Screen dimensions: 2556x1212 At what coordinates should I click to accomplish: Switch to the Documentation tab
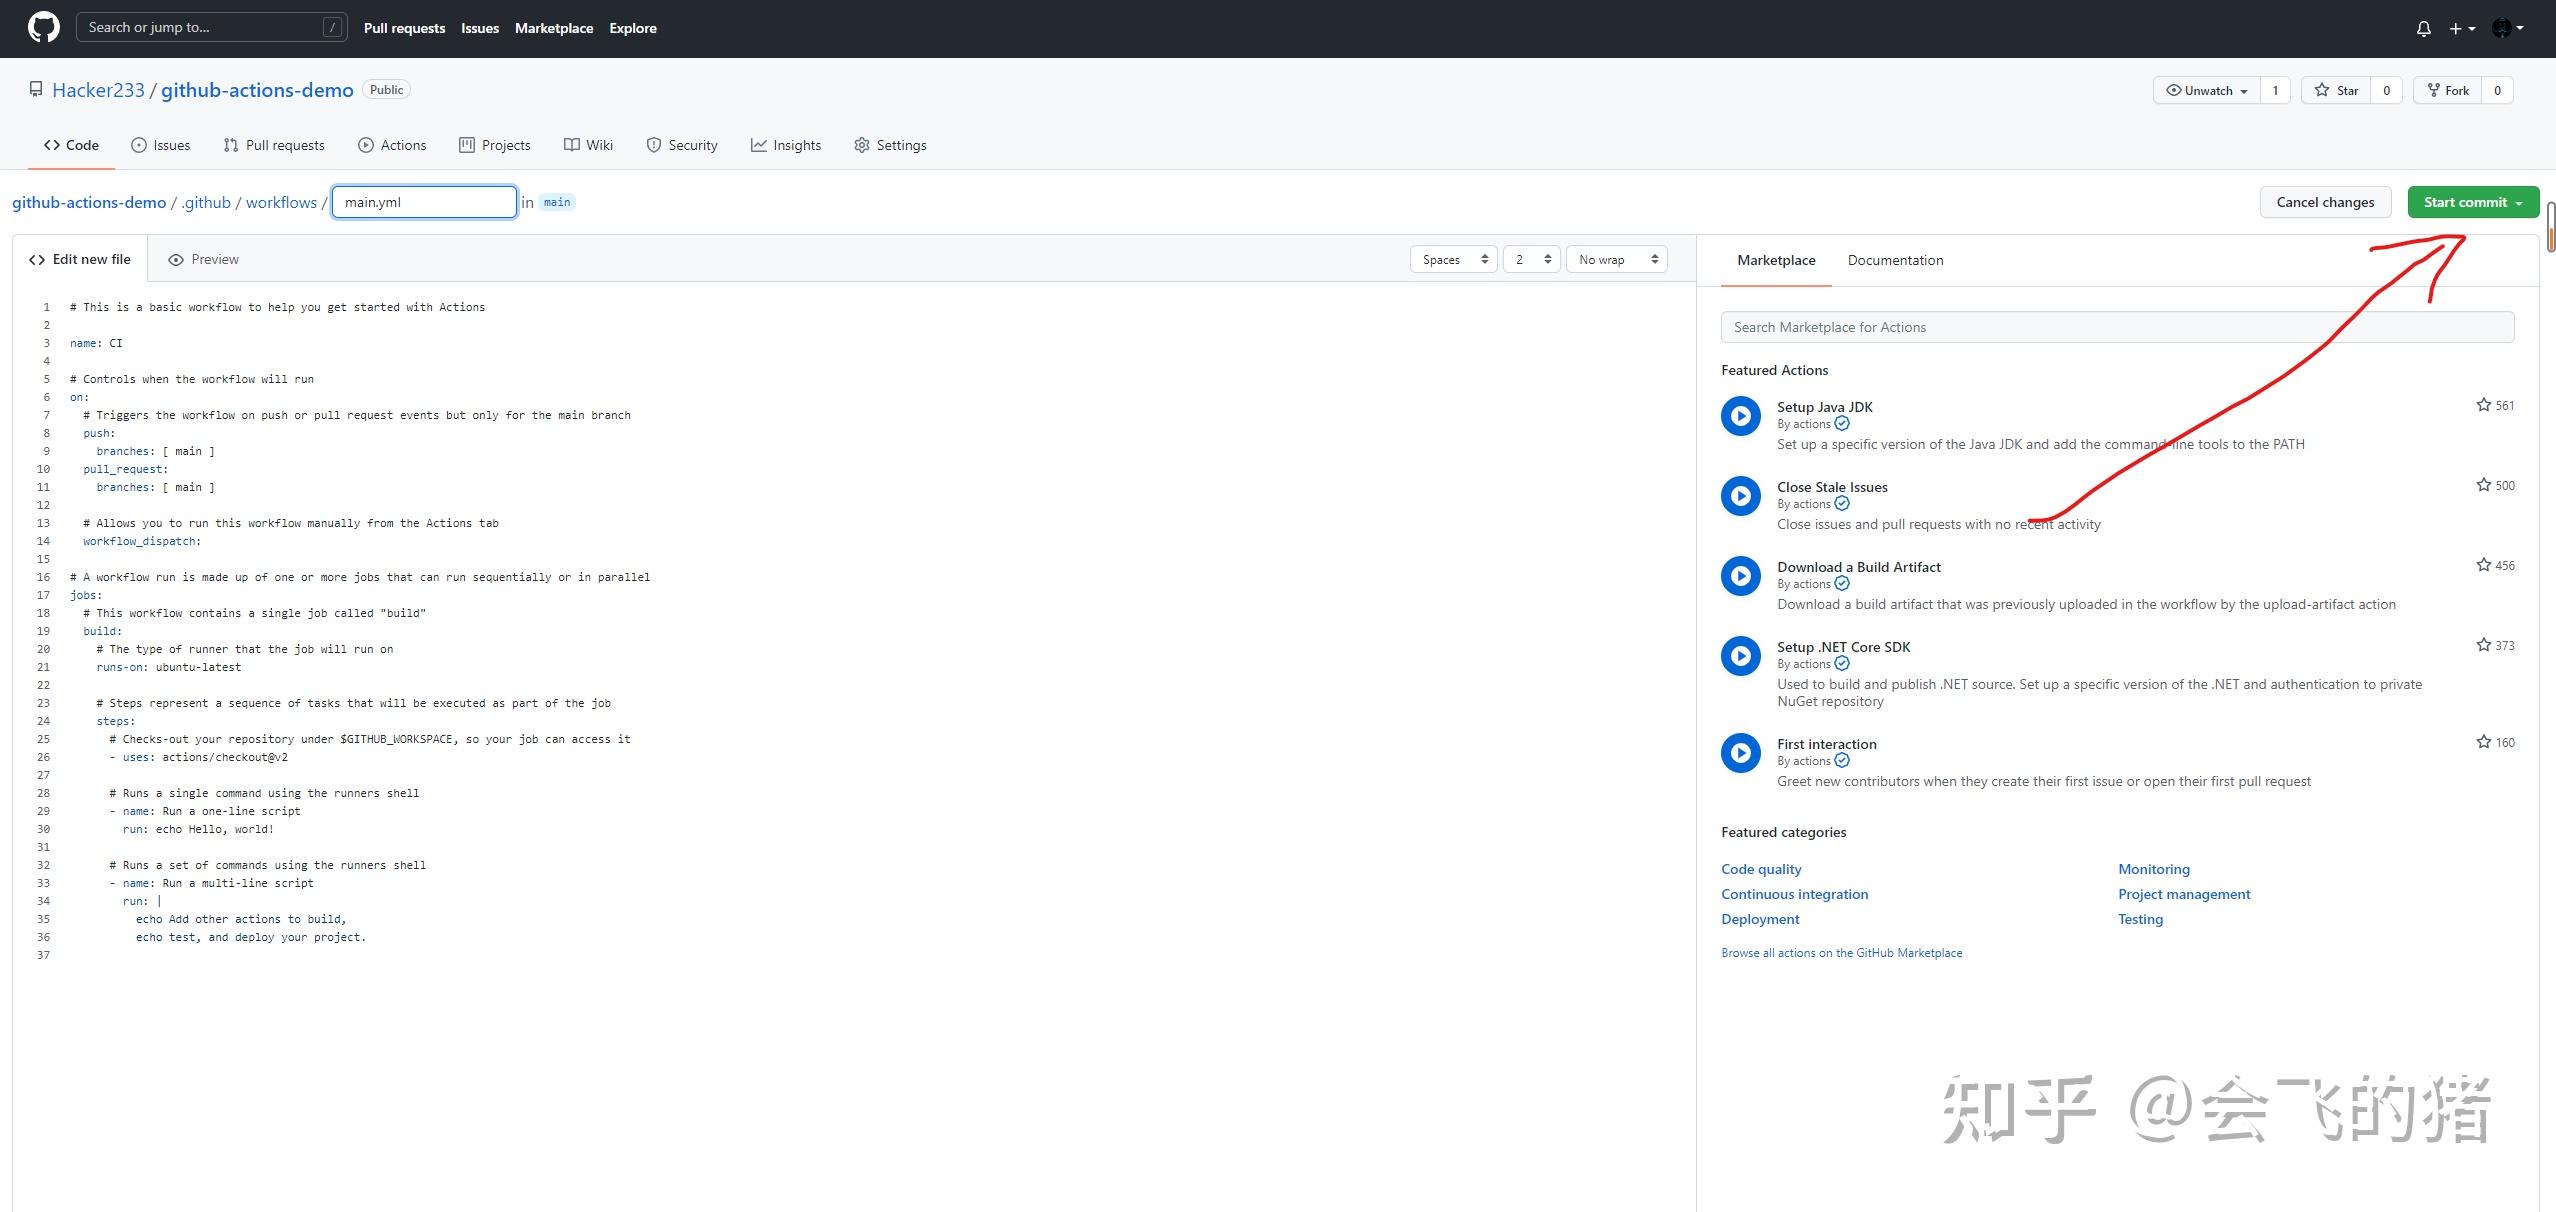pyautogui.click(x=1894, y=260)
